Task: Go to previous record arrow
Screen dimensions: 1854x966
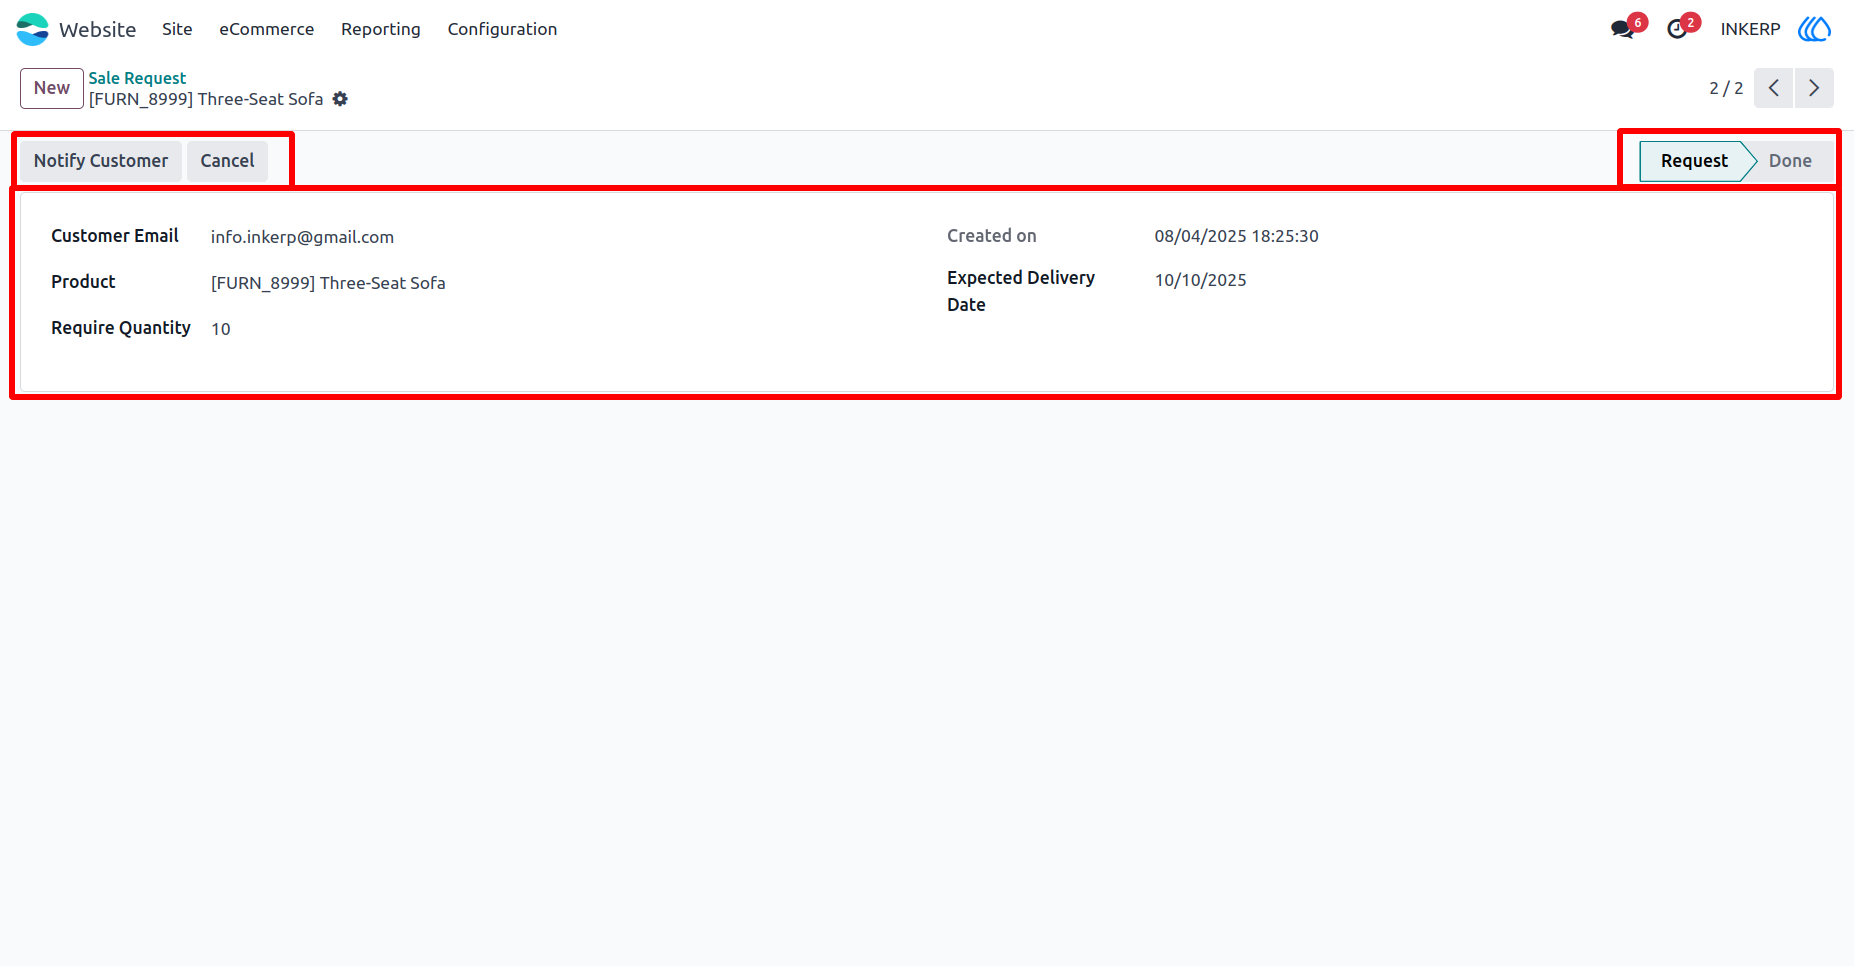Action: (1773, 88)
